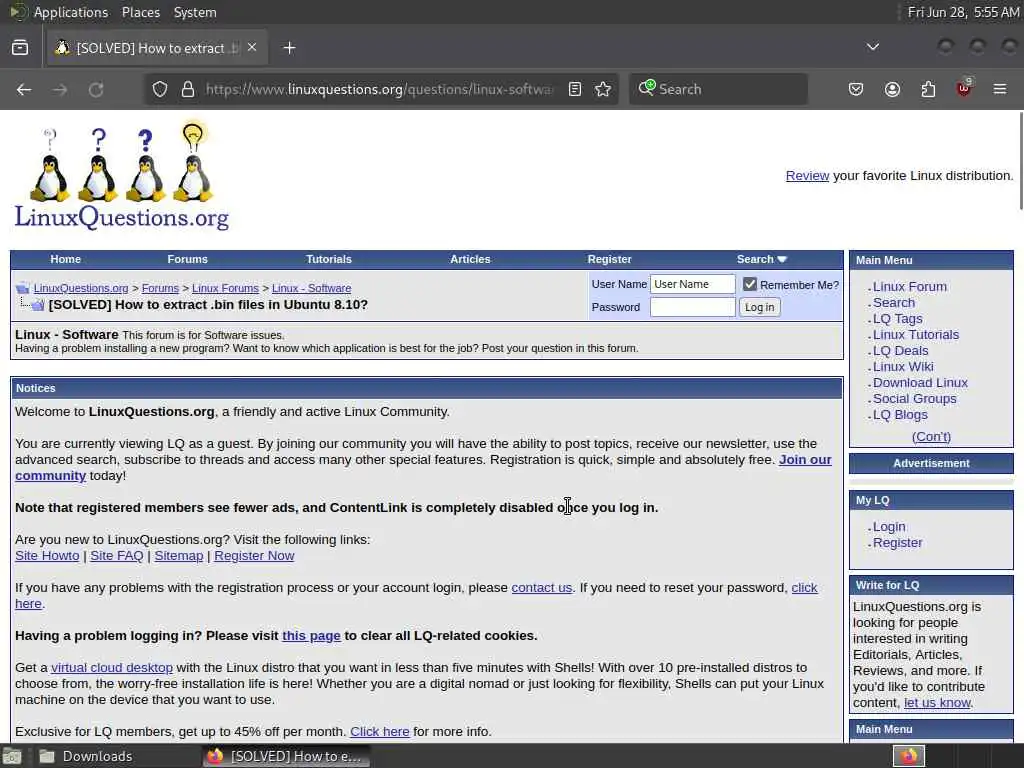The width and height of the screenshot is (1024, 768).
Task: Open a new tab with plus icon
Action: click(x=289, y=48)
